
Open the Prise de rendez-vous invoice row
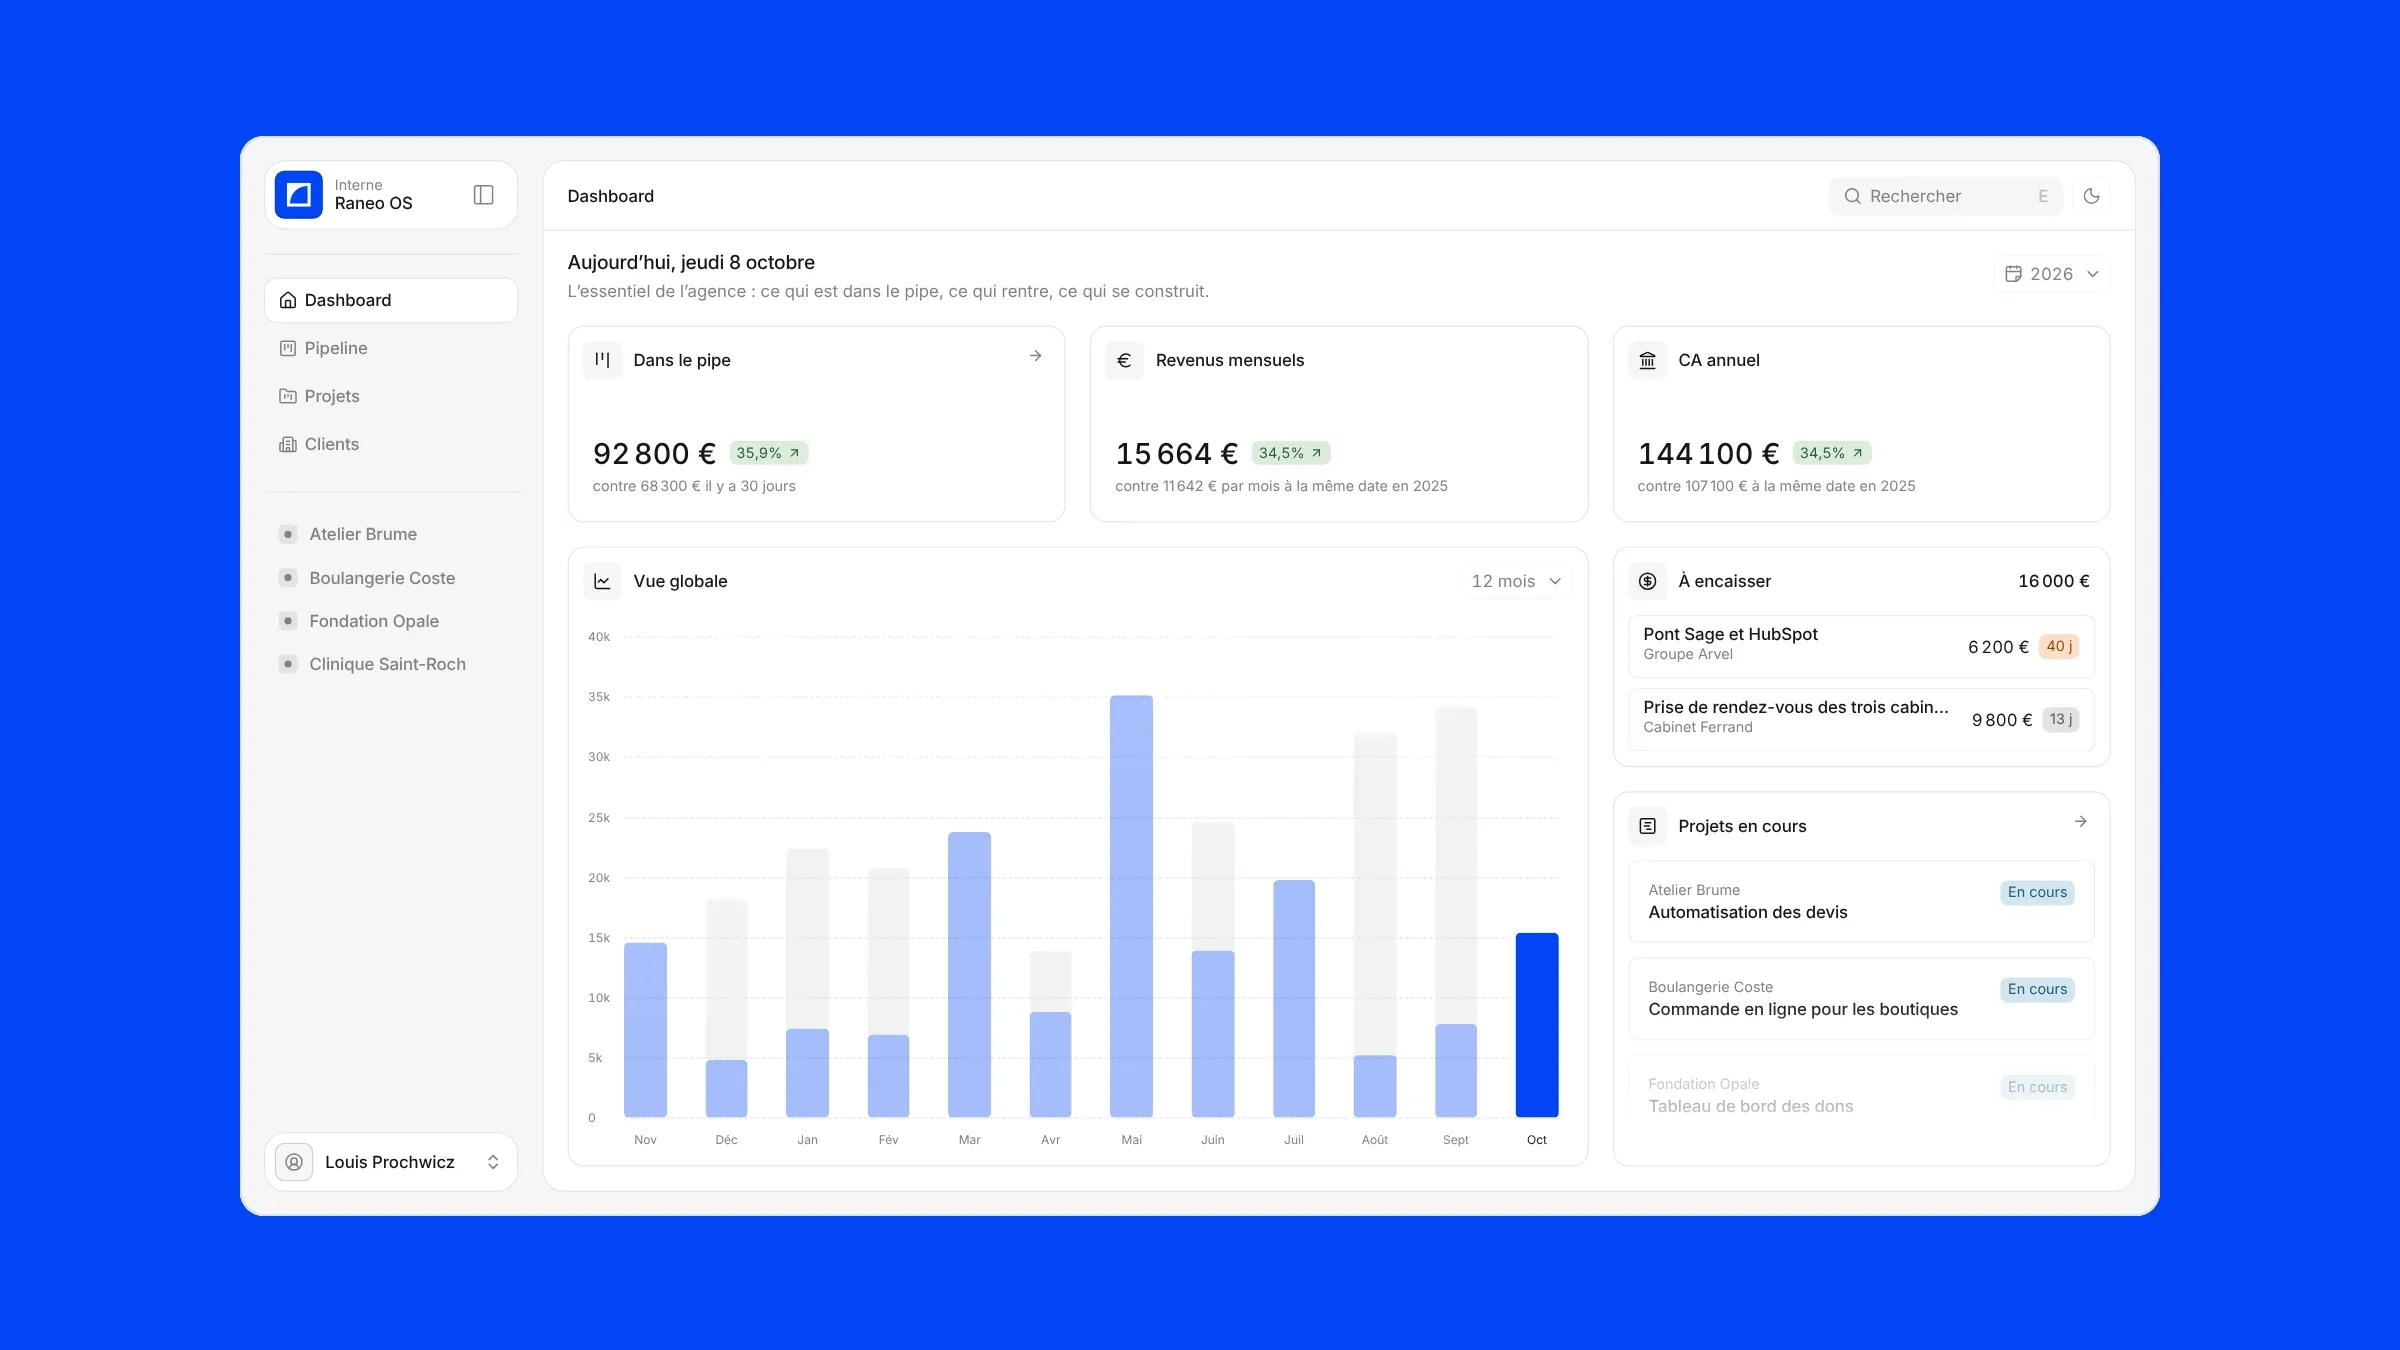click(x=1861, y=719)
